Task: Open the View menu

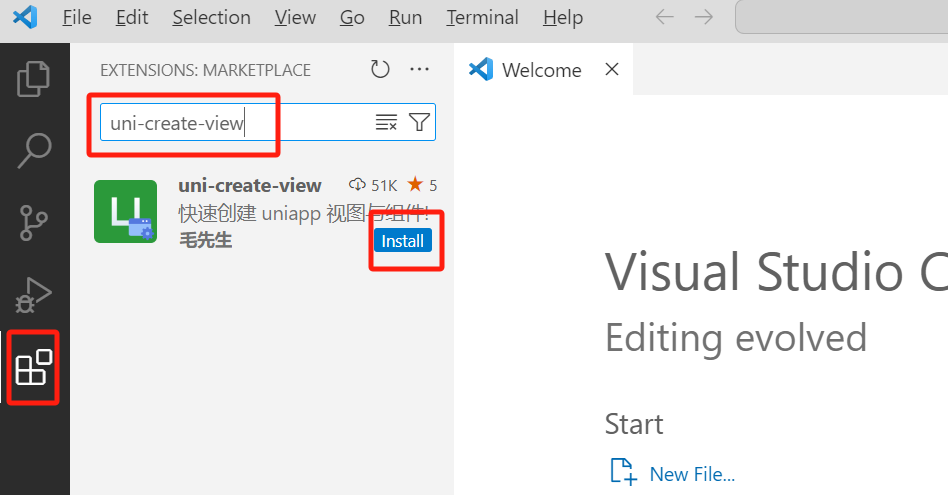Action: [x=295, y=18]
